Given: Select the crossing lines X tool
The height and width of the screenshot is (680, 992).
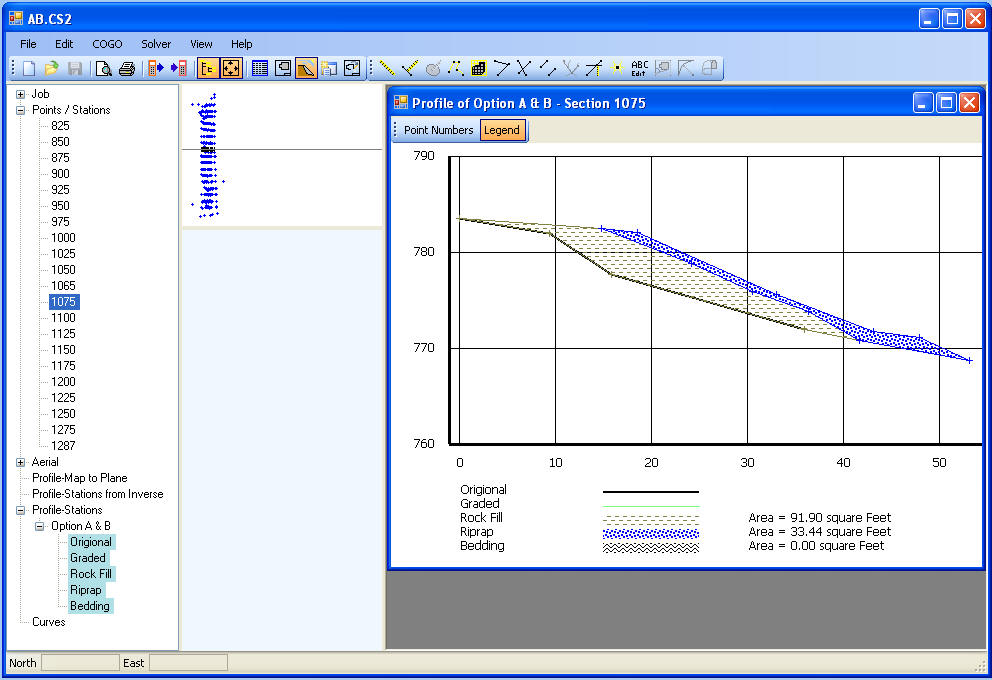Looking at the screenshot, I should tap(524, 68).
